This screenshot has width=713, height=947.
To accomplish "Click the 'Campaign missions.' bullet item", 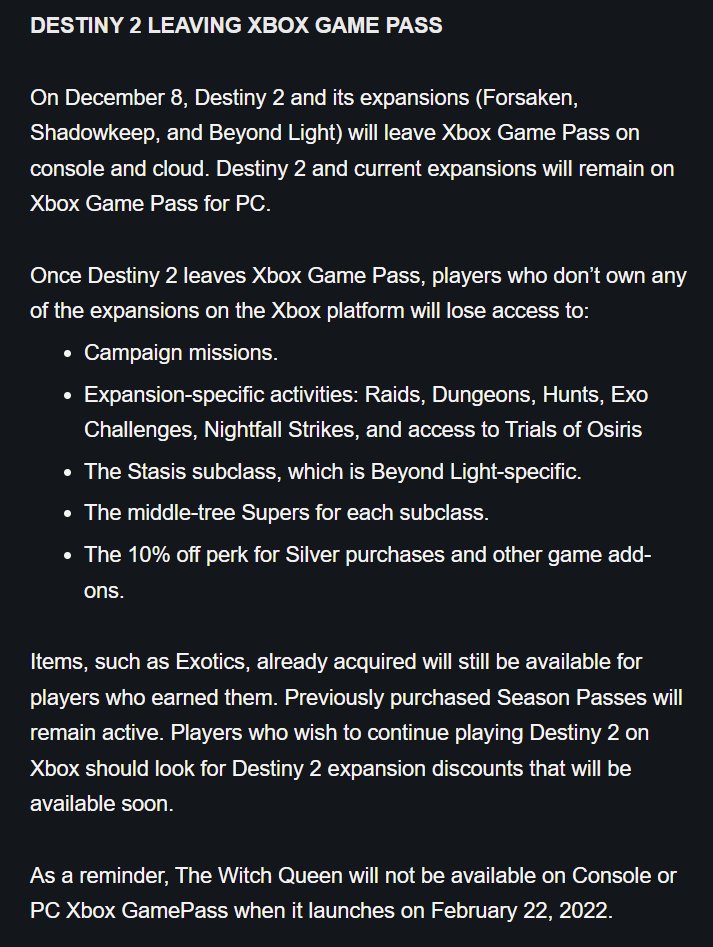I will coord(181,353).
